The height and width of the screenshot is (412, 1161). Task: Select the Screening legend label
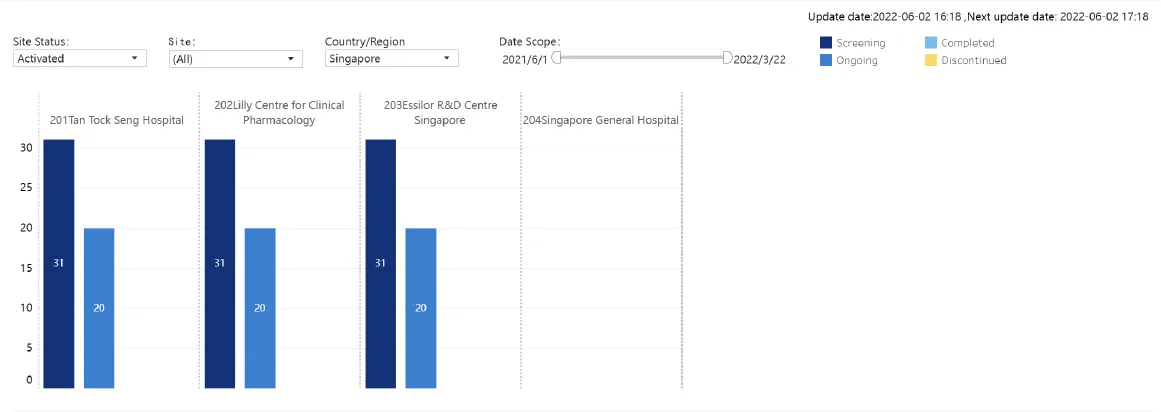(x=860, y=43)
